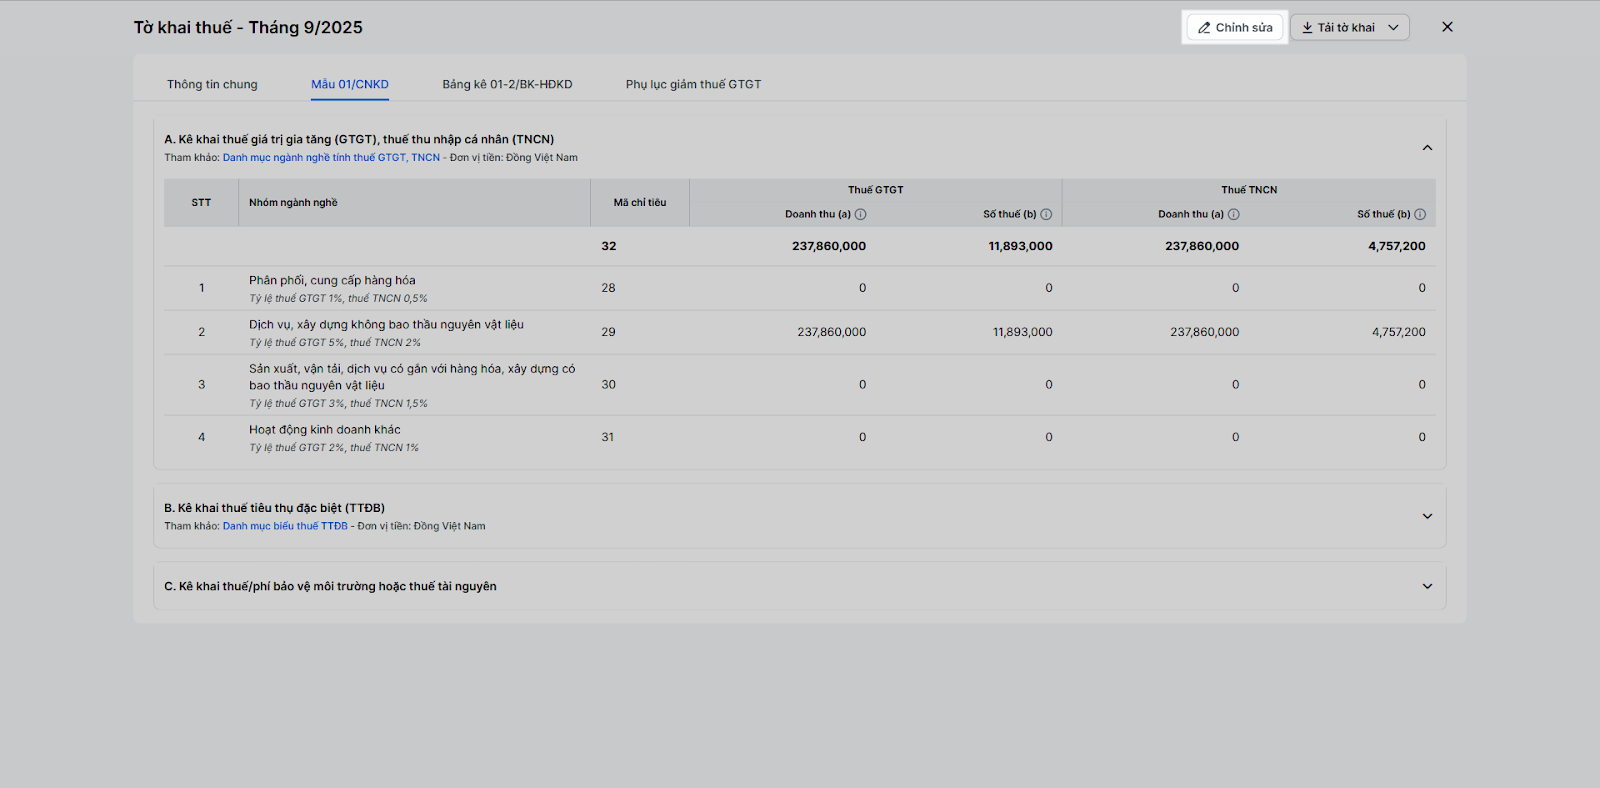This screenshot has width=1600, height=788.
Task: Switch to the Thông tin chung tab
Action: (x=212, y=84)
